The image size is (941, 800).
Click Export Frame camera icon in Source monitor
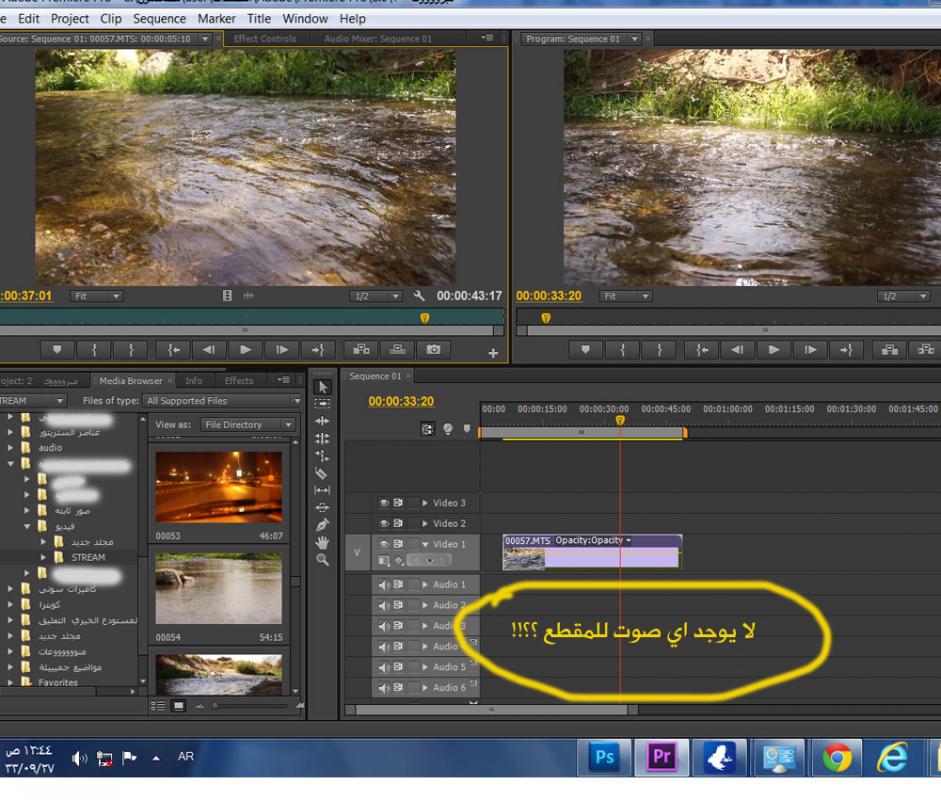coord(433,350)
